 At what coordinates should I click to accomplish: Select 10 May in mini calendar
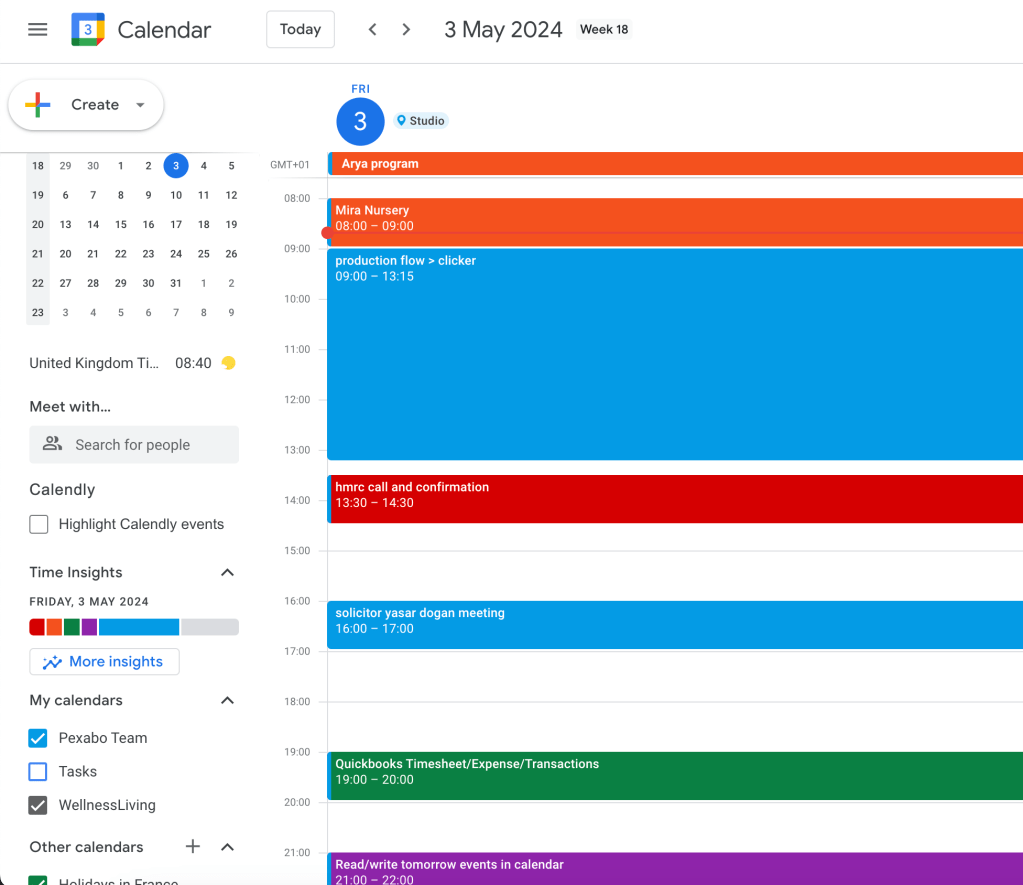(x=176, y=195)
